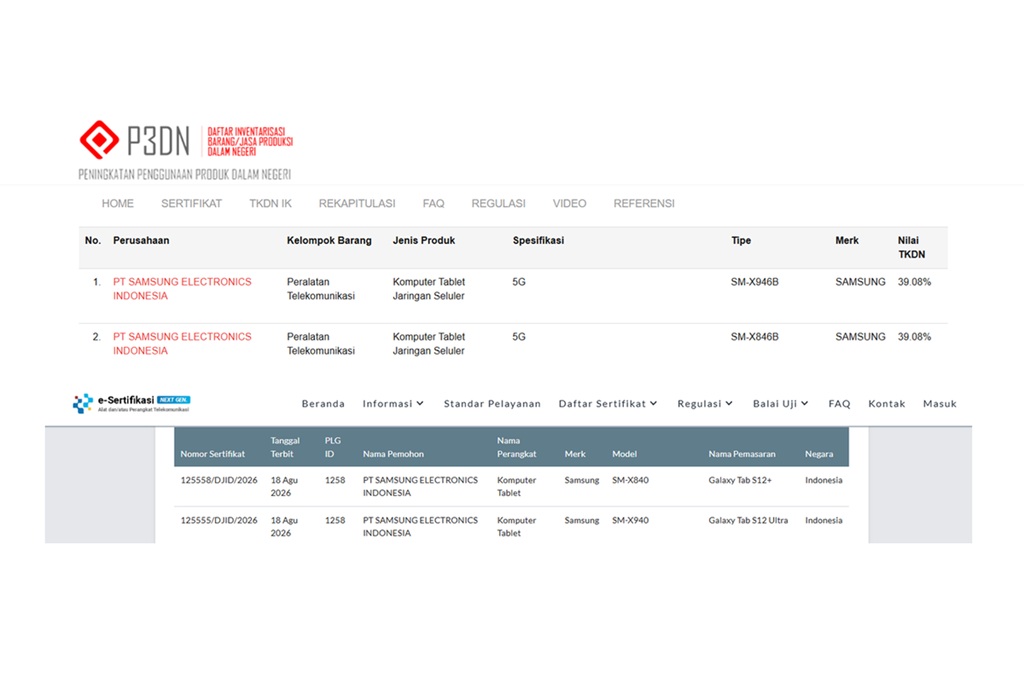Click the e-Sertifikasi logo icon

point(83,404)
